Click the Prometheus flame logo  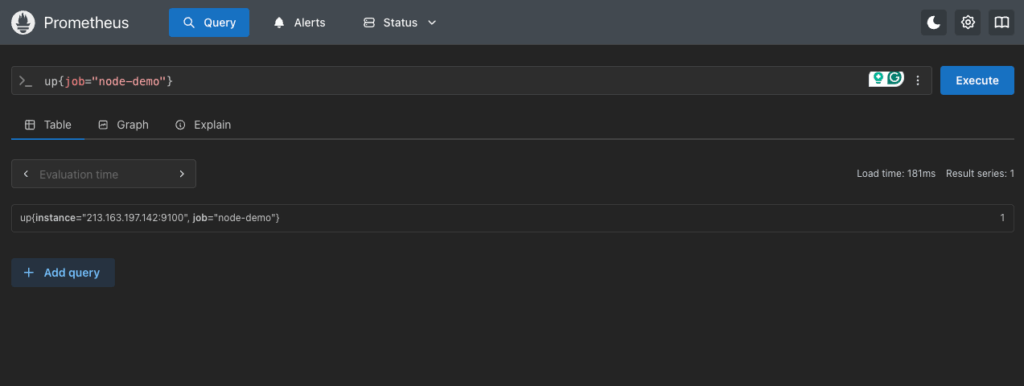pos(23,23)
